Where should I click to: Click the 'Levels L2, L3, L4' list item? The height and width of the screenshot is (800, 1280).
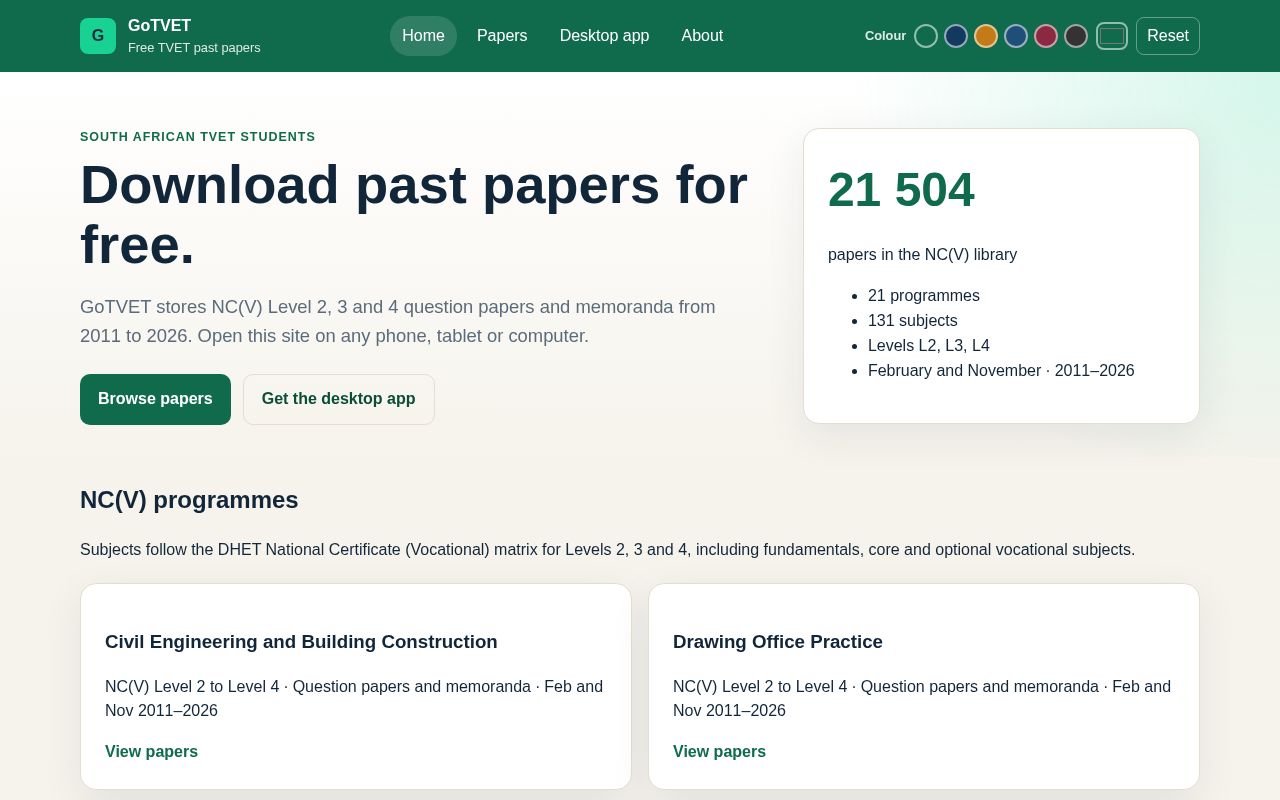point(929,346)
